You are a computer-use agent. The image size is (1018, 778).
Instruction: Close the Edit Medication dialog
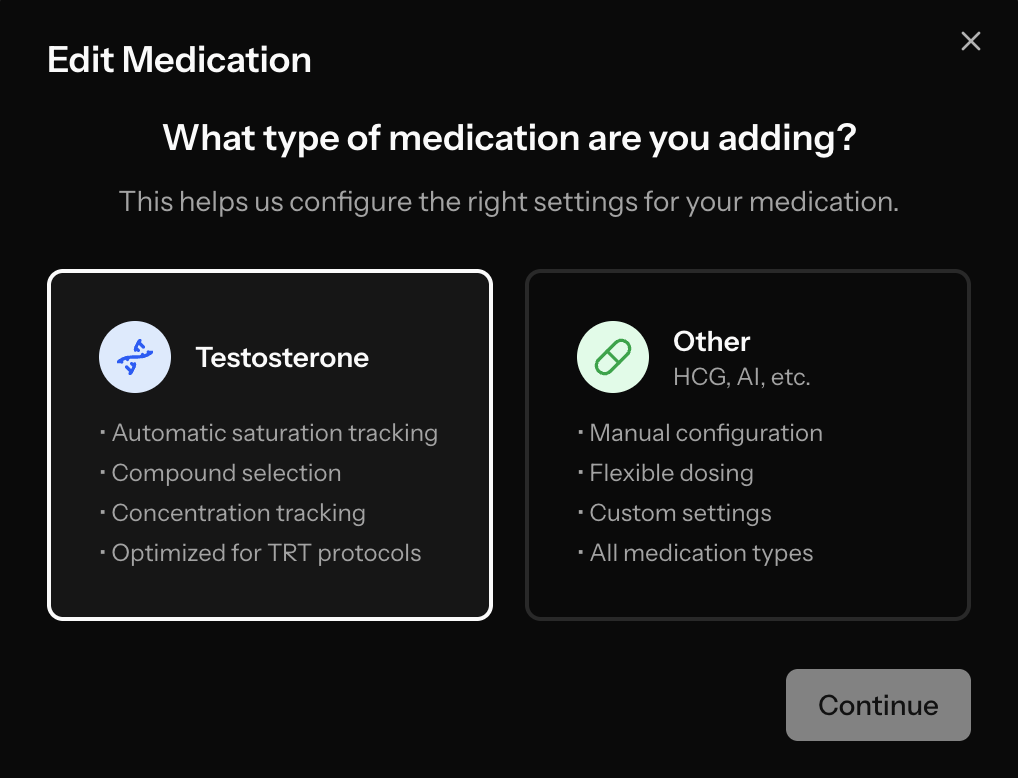(971, 42)
